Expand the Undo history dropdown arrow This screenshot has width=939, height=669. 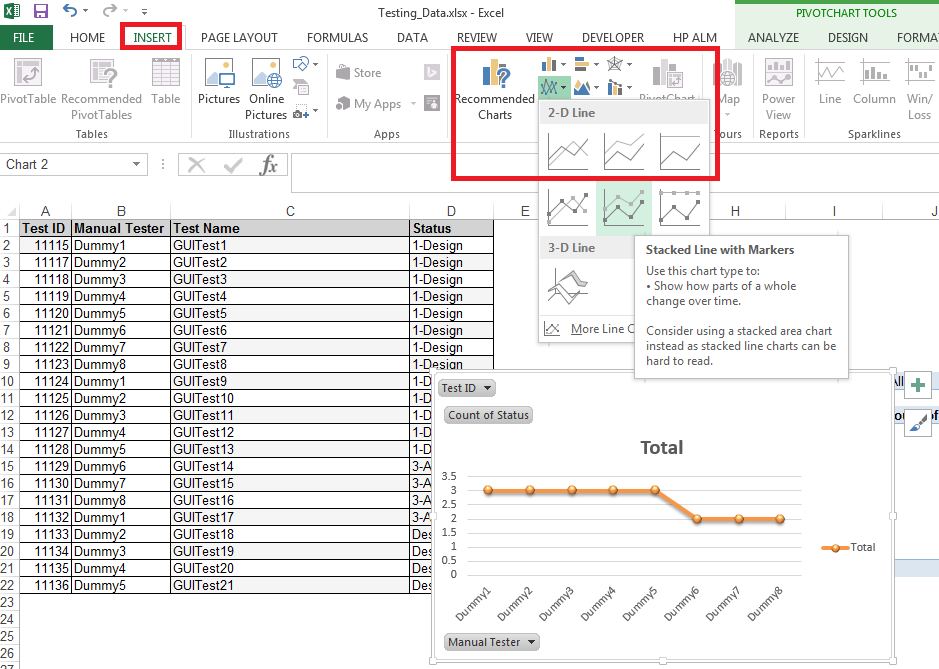(86, 11)
